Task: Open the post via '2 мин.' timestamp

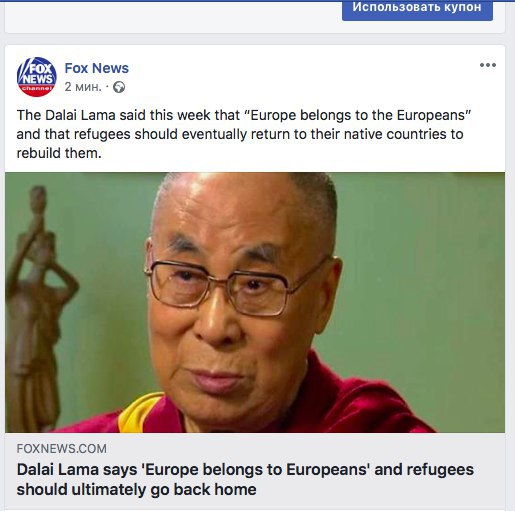Action: coord(83,87)
